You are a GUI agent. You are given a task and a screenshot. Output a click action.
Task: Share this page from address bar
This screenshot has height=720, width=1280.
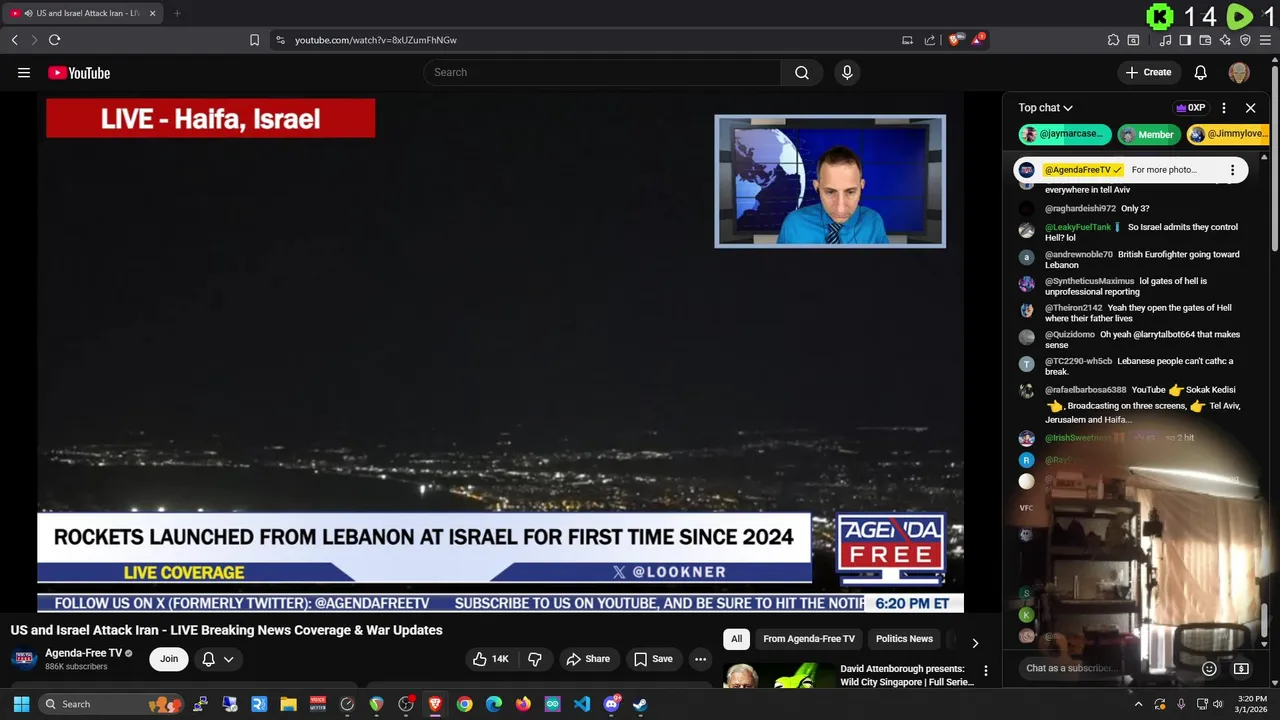[x=930, y=40]
